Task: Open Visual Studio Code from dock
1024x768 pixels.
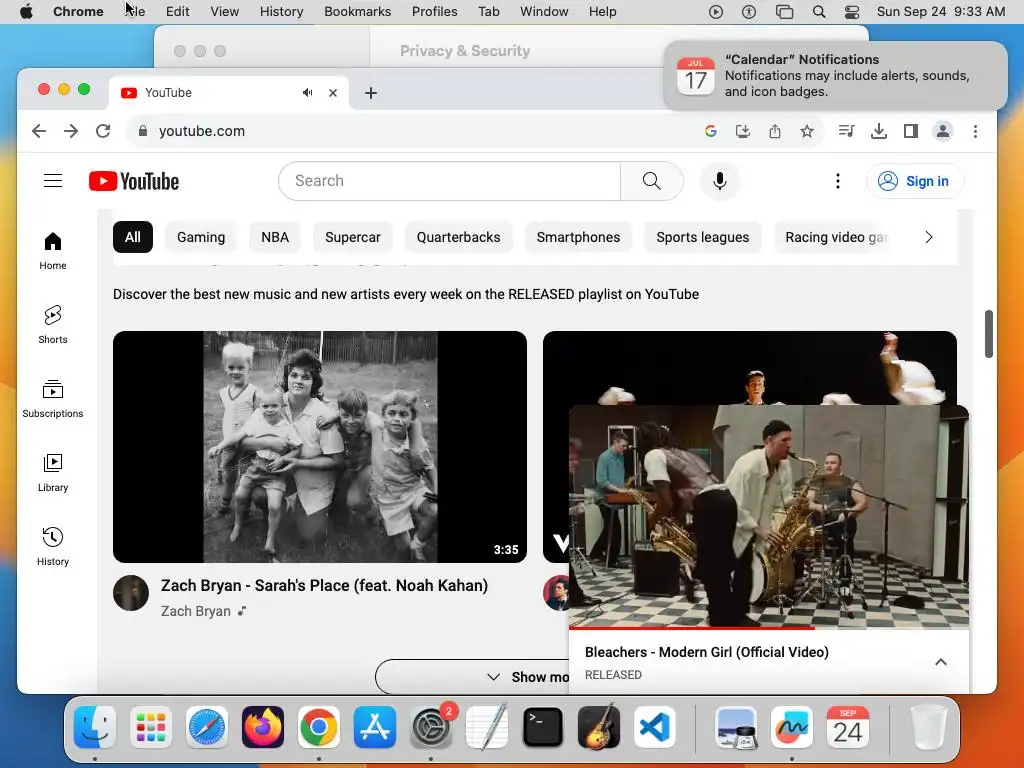Action: [x=654, y=727]
